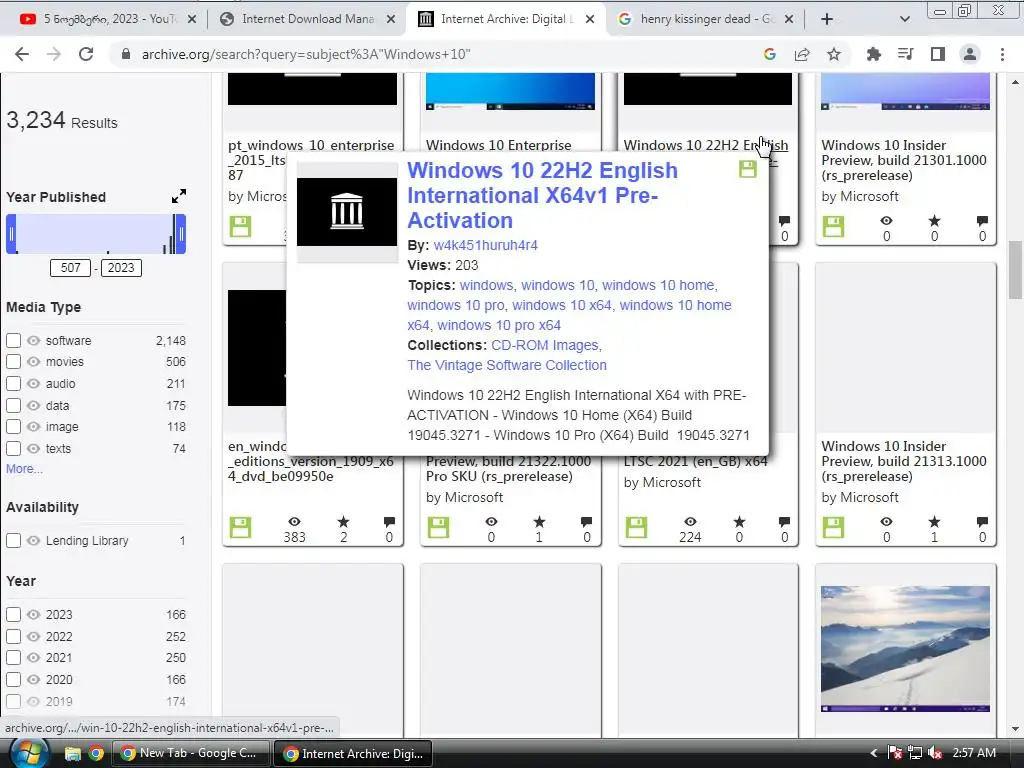Go back with the browser back arrow
1024x768 pixels.
point(22,54)
